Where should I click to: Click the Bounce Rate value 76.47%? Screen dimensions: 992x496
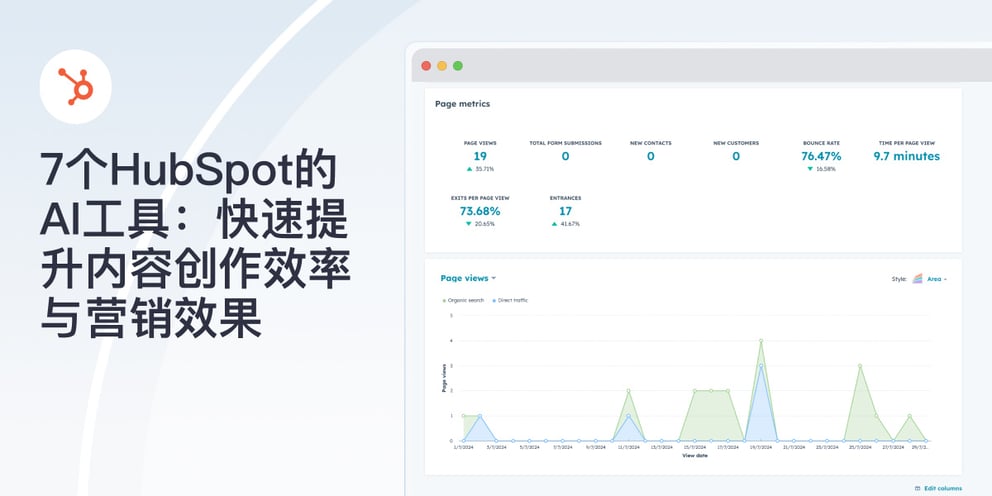pos(821,156)
